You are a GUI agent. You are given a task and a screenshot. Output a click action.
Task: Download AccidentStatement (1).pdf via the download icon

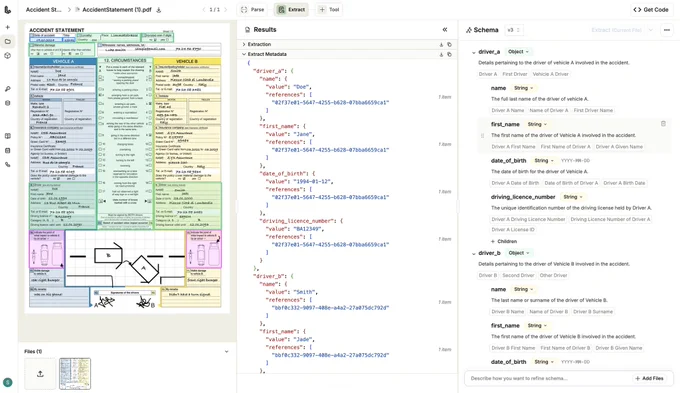[x=159, y=10]
